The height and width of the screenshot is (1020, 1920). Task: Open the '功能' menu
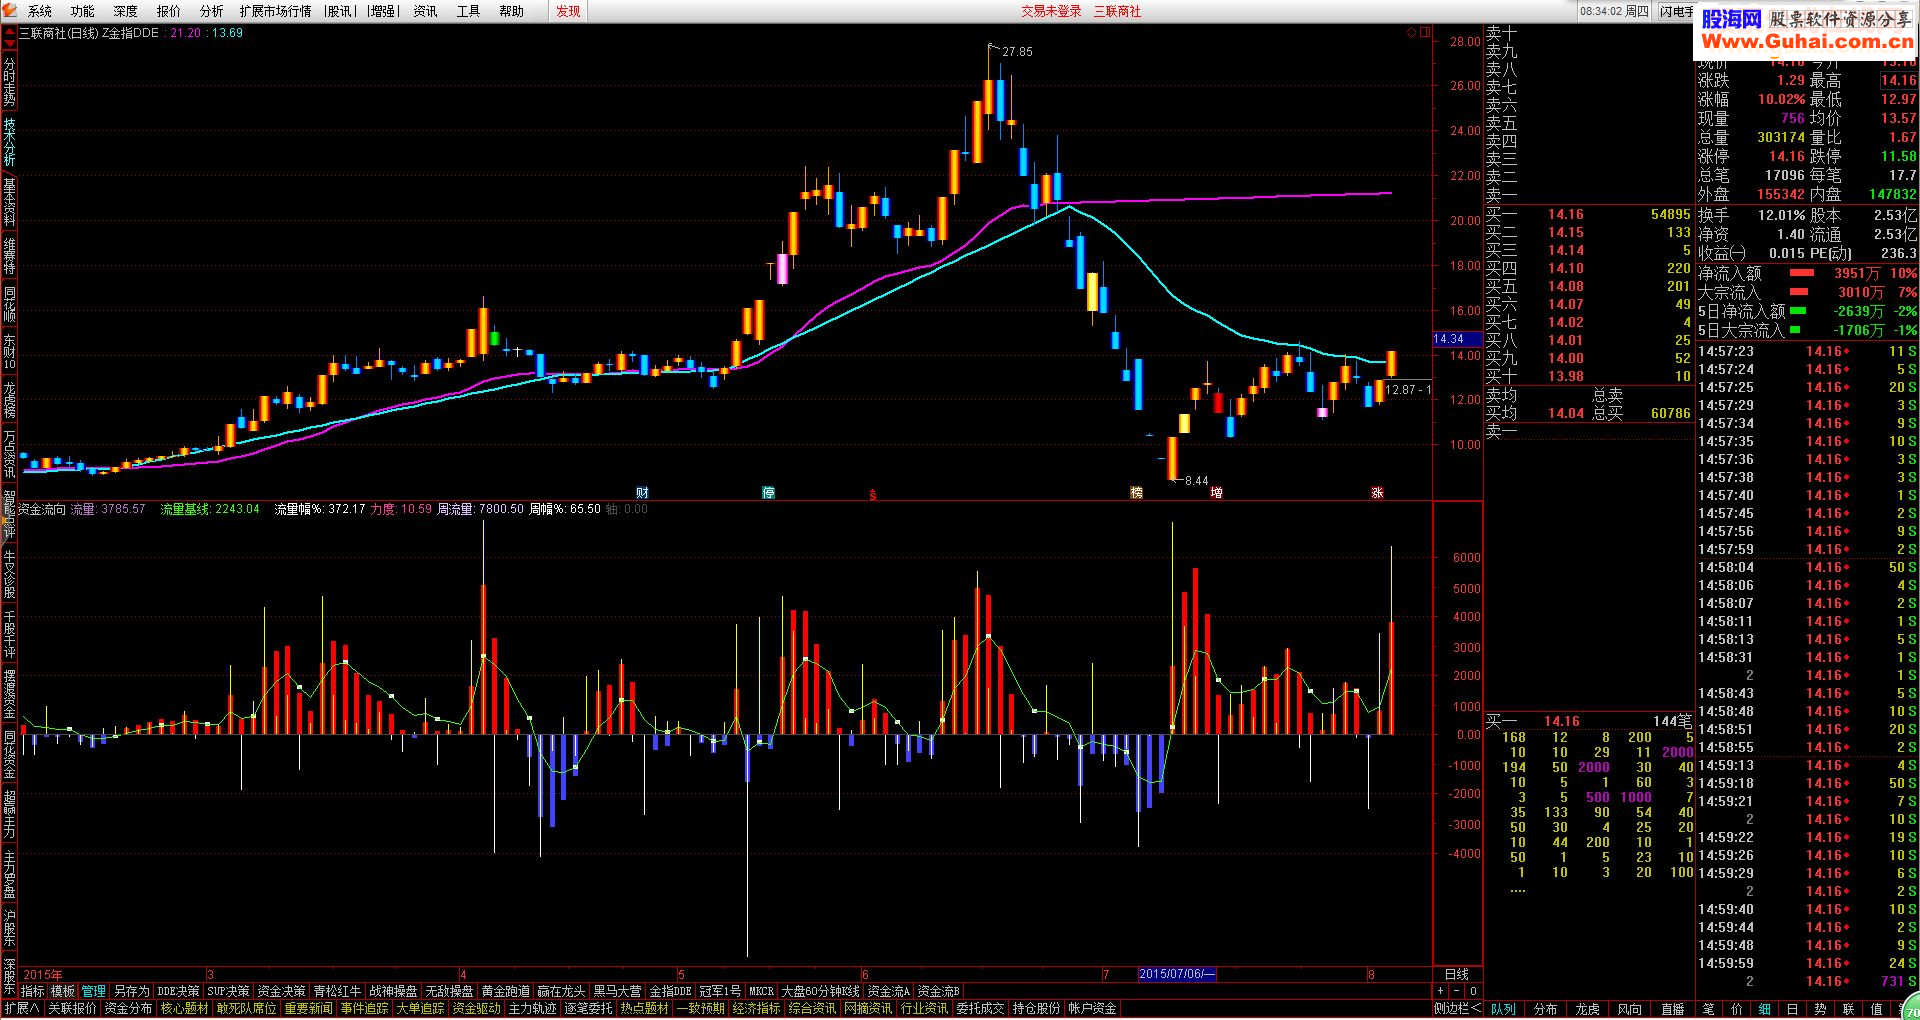(x=83, y=11)
